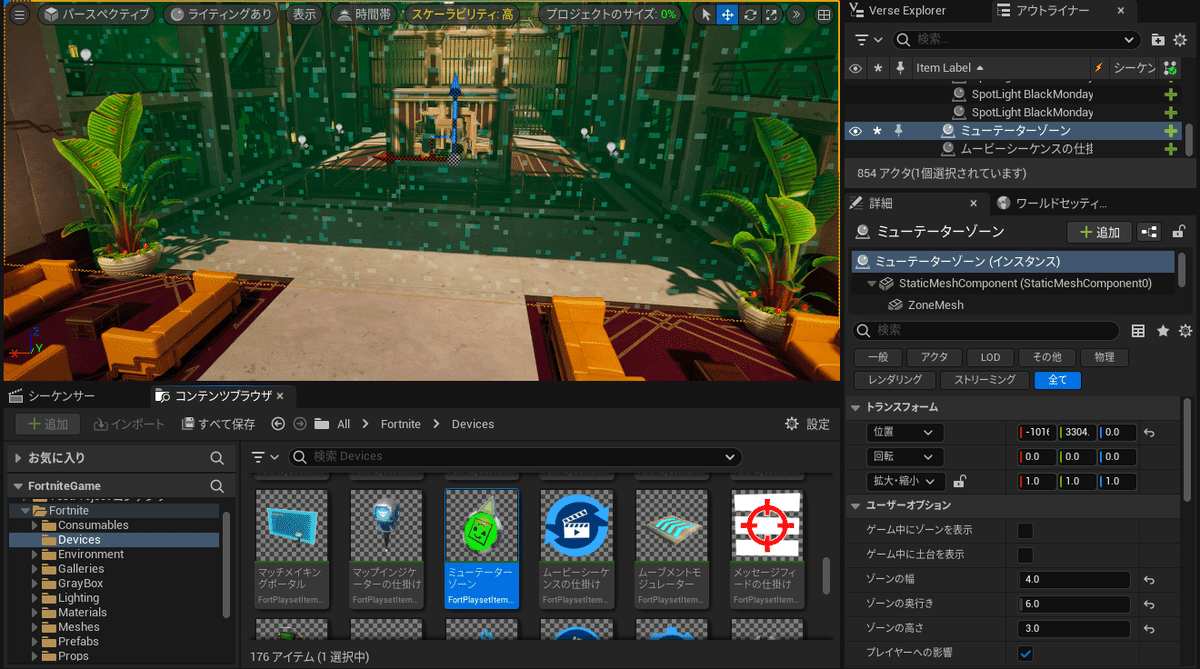Click Content Browser 追加 button
Viewport: 1200px width, 669px height.
[x=48, y=424]
